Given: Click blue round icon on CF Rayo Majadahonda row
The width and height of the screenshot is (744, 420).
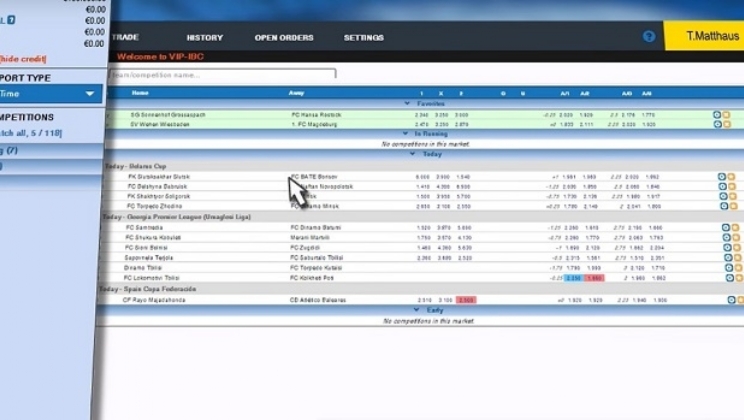Looking at the screenshot, I should point(731,300).
